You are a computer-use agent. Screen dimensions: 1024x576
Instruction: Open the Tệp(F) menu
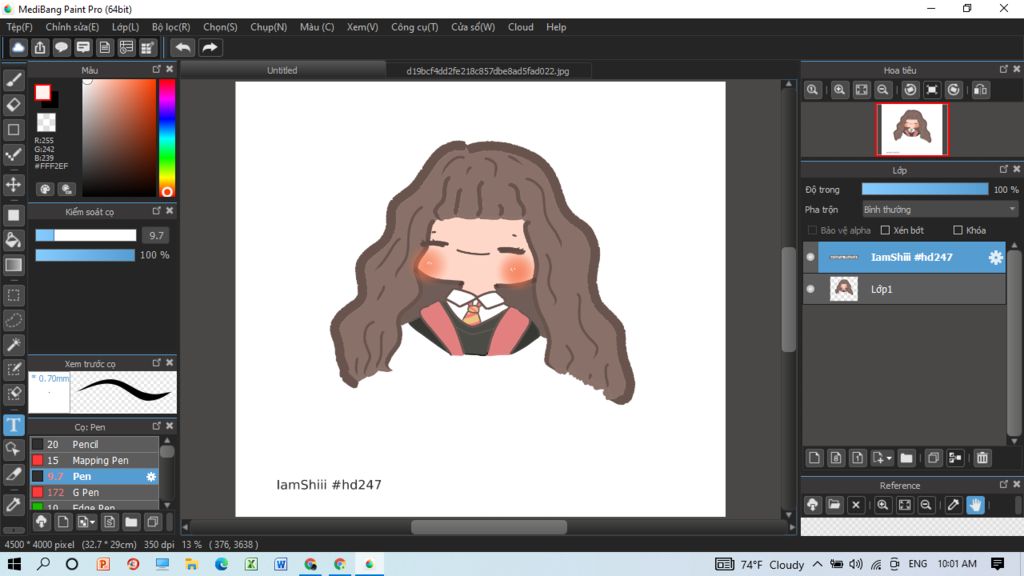click(x=20, y=27)
